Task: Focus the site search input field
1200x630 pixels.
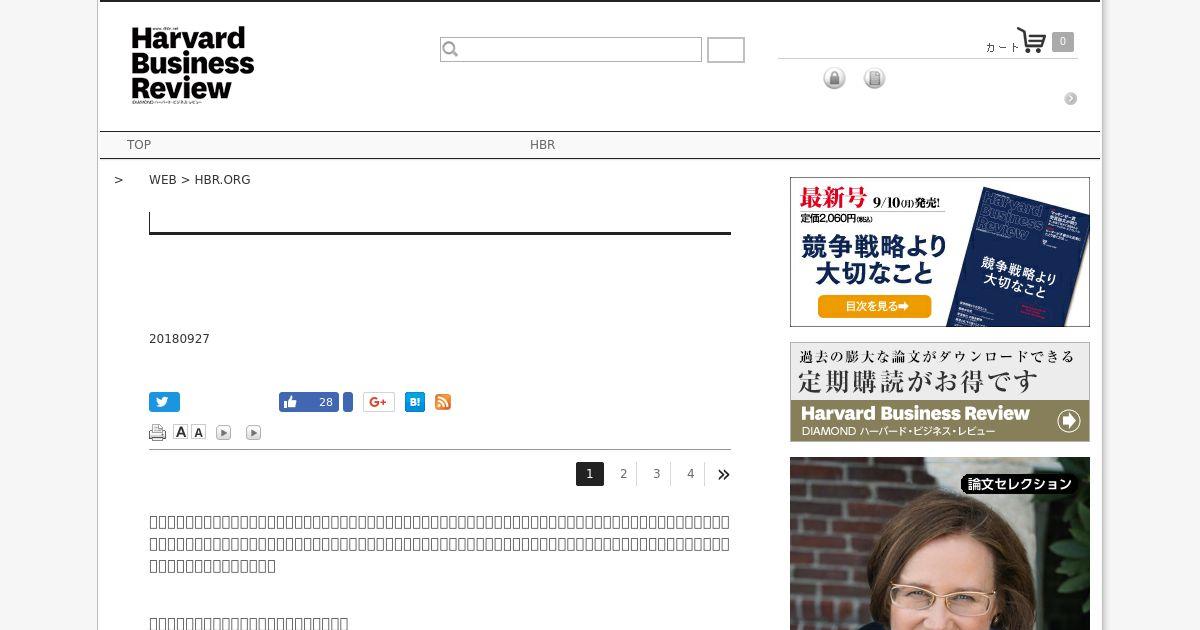Action: (571, 50)
